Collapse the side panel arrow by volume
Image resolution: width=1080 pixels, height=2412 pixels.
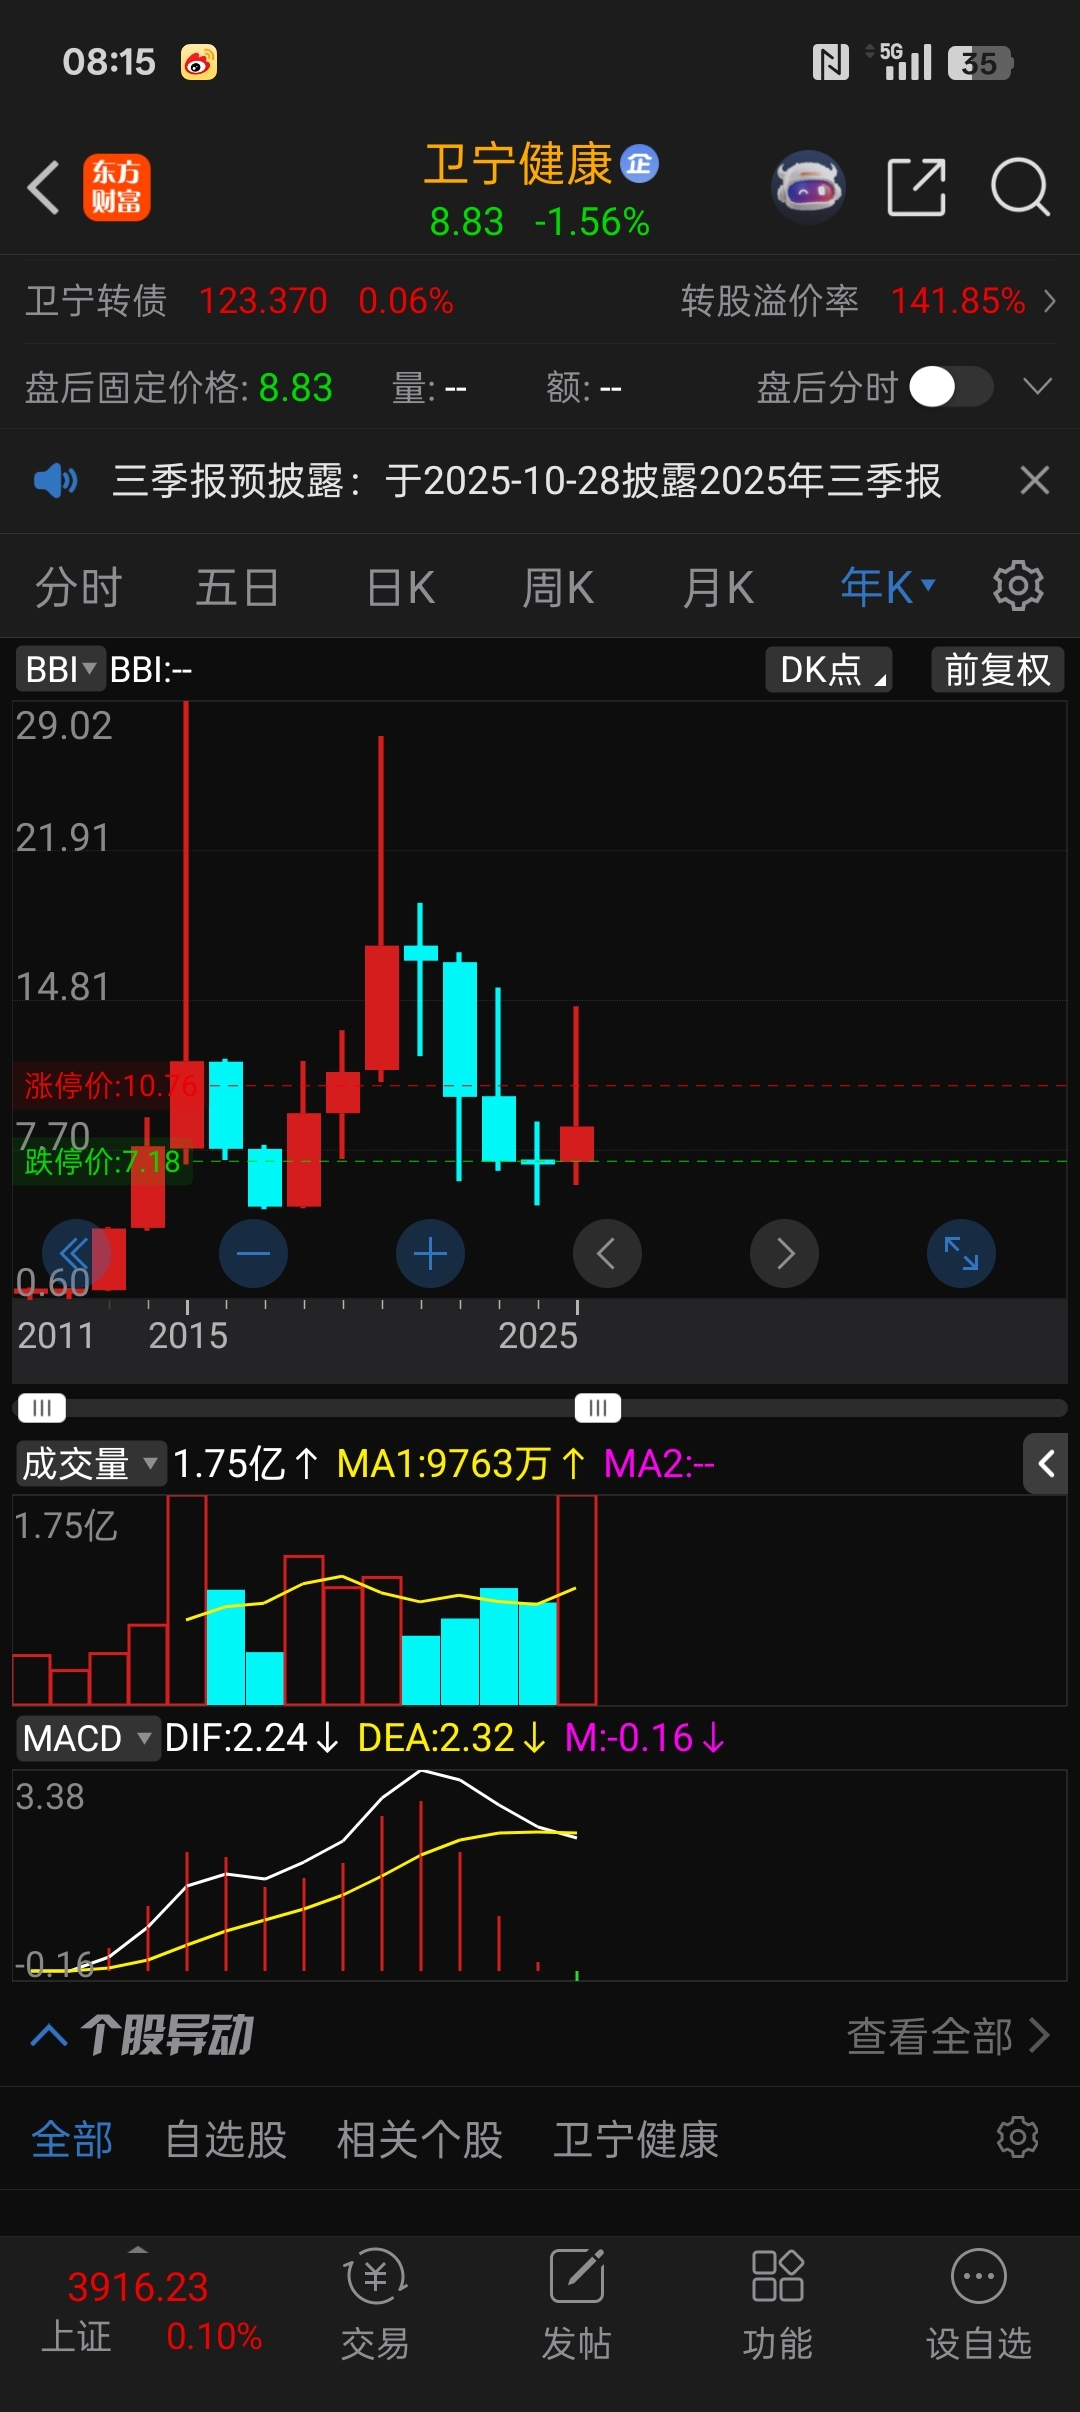coord(1046,1464)
